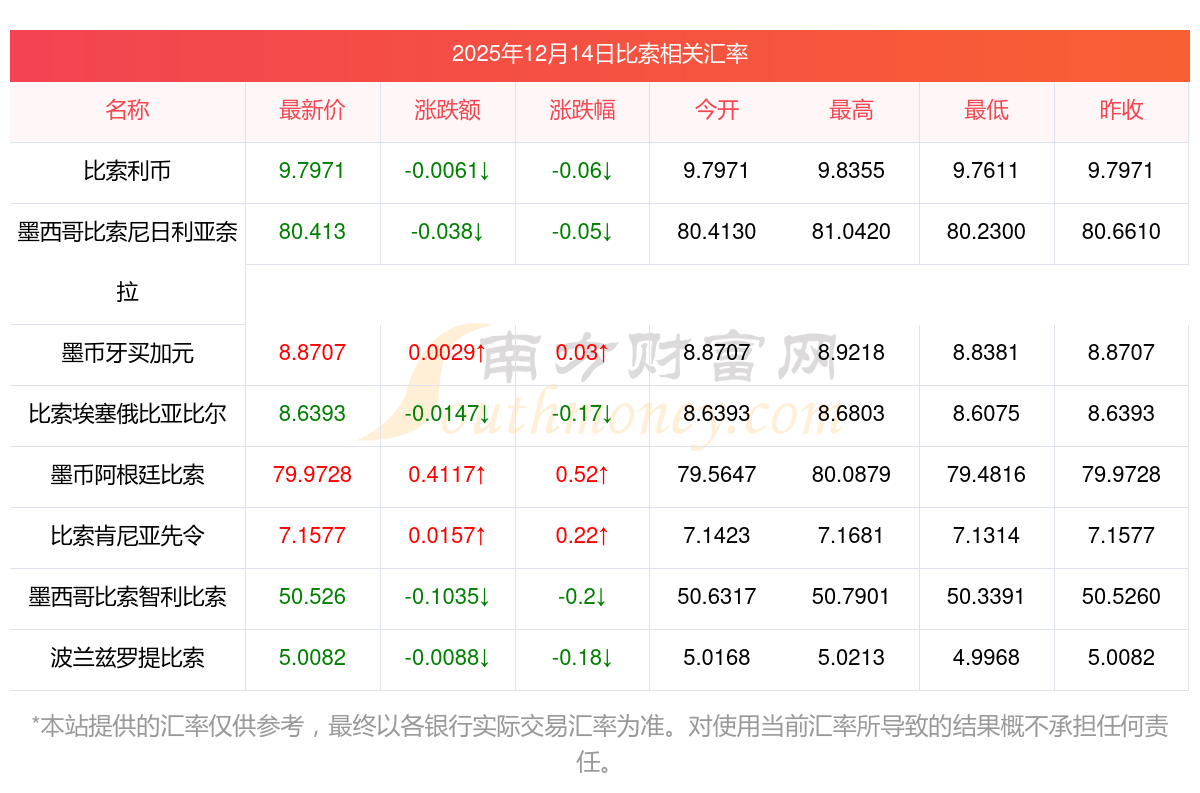The image size is (1200, 793).
Task: Click the 墨币牙买加元 row name
Action: 127,353
